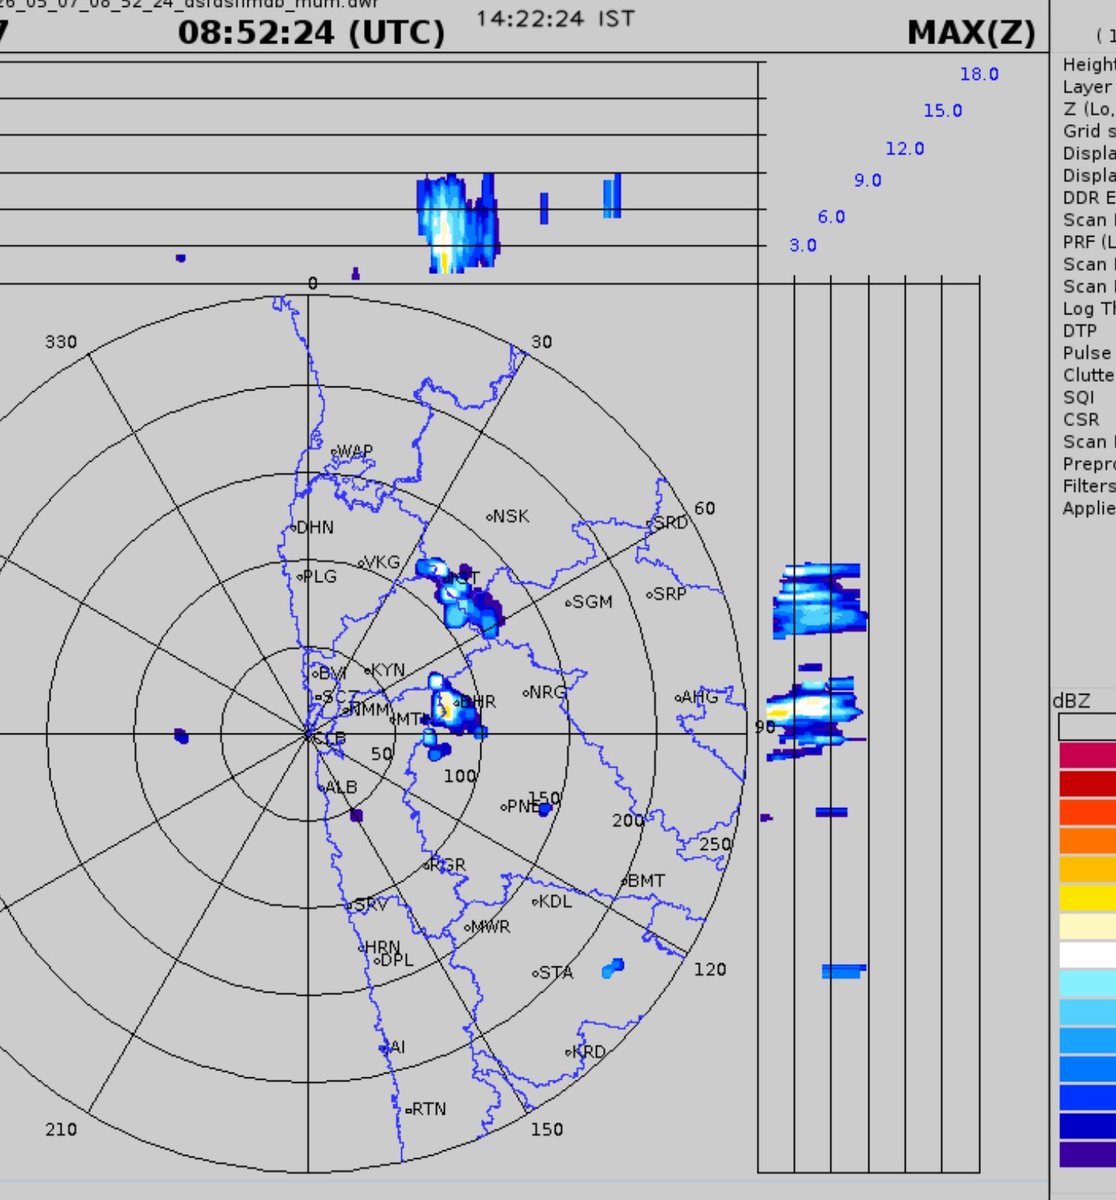
Task: Select the MWR station label
Action: click(489, 927)
